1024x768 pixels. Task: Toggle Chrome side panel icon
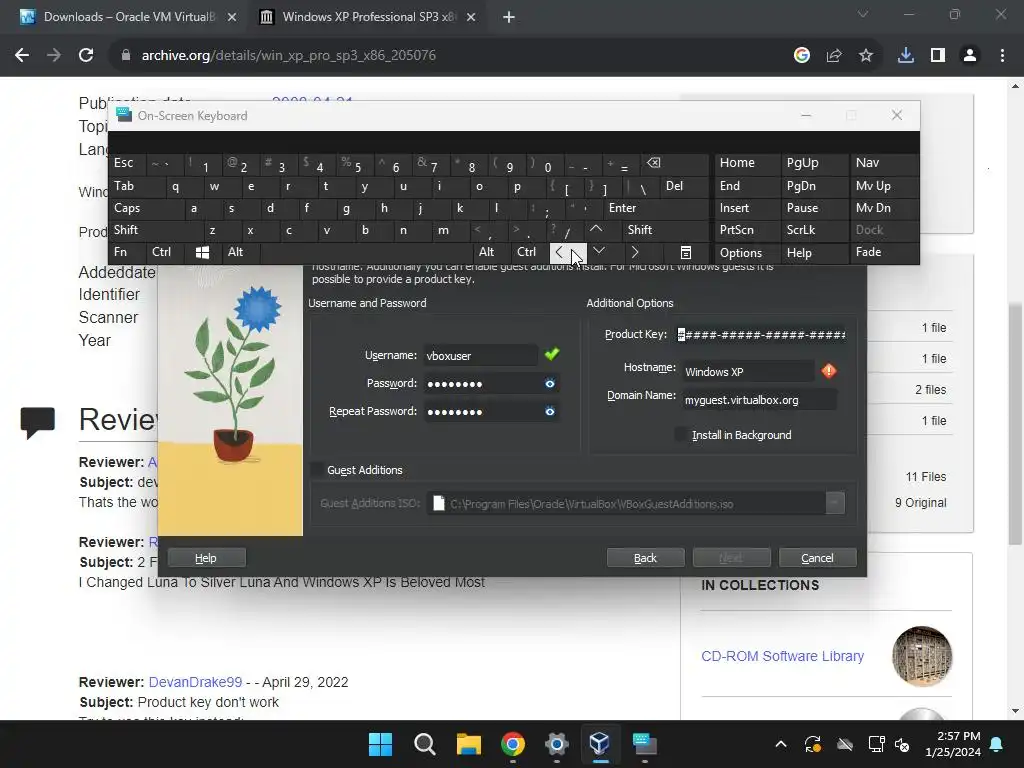[x=938, y=56]
